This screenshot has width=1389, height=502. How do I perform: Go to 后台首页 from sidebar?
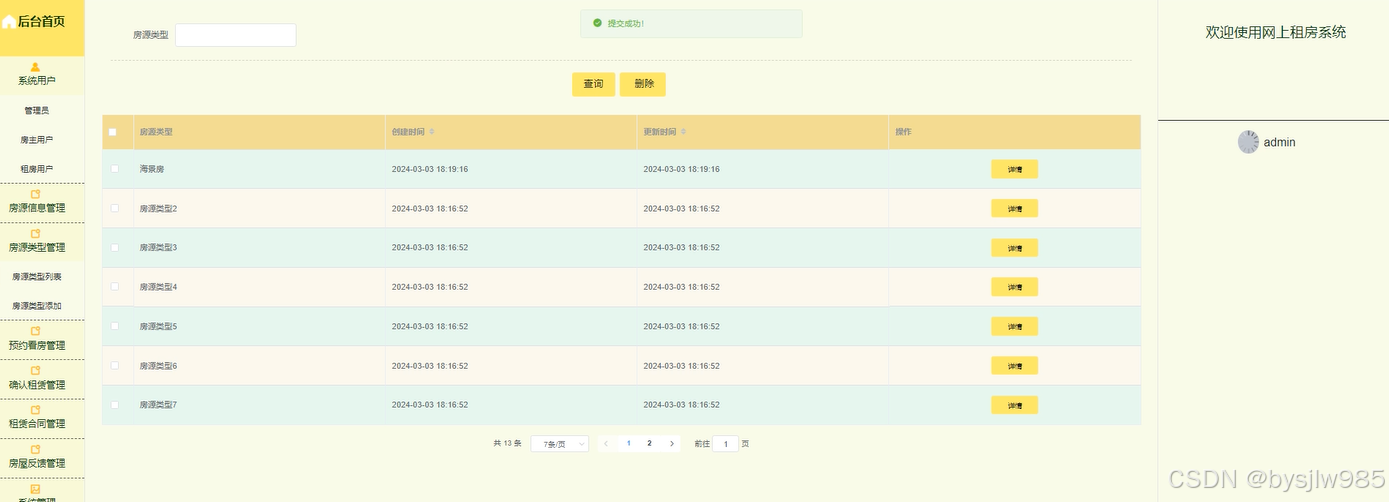(x=42, y=21)
